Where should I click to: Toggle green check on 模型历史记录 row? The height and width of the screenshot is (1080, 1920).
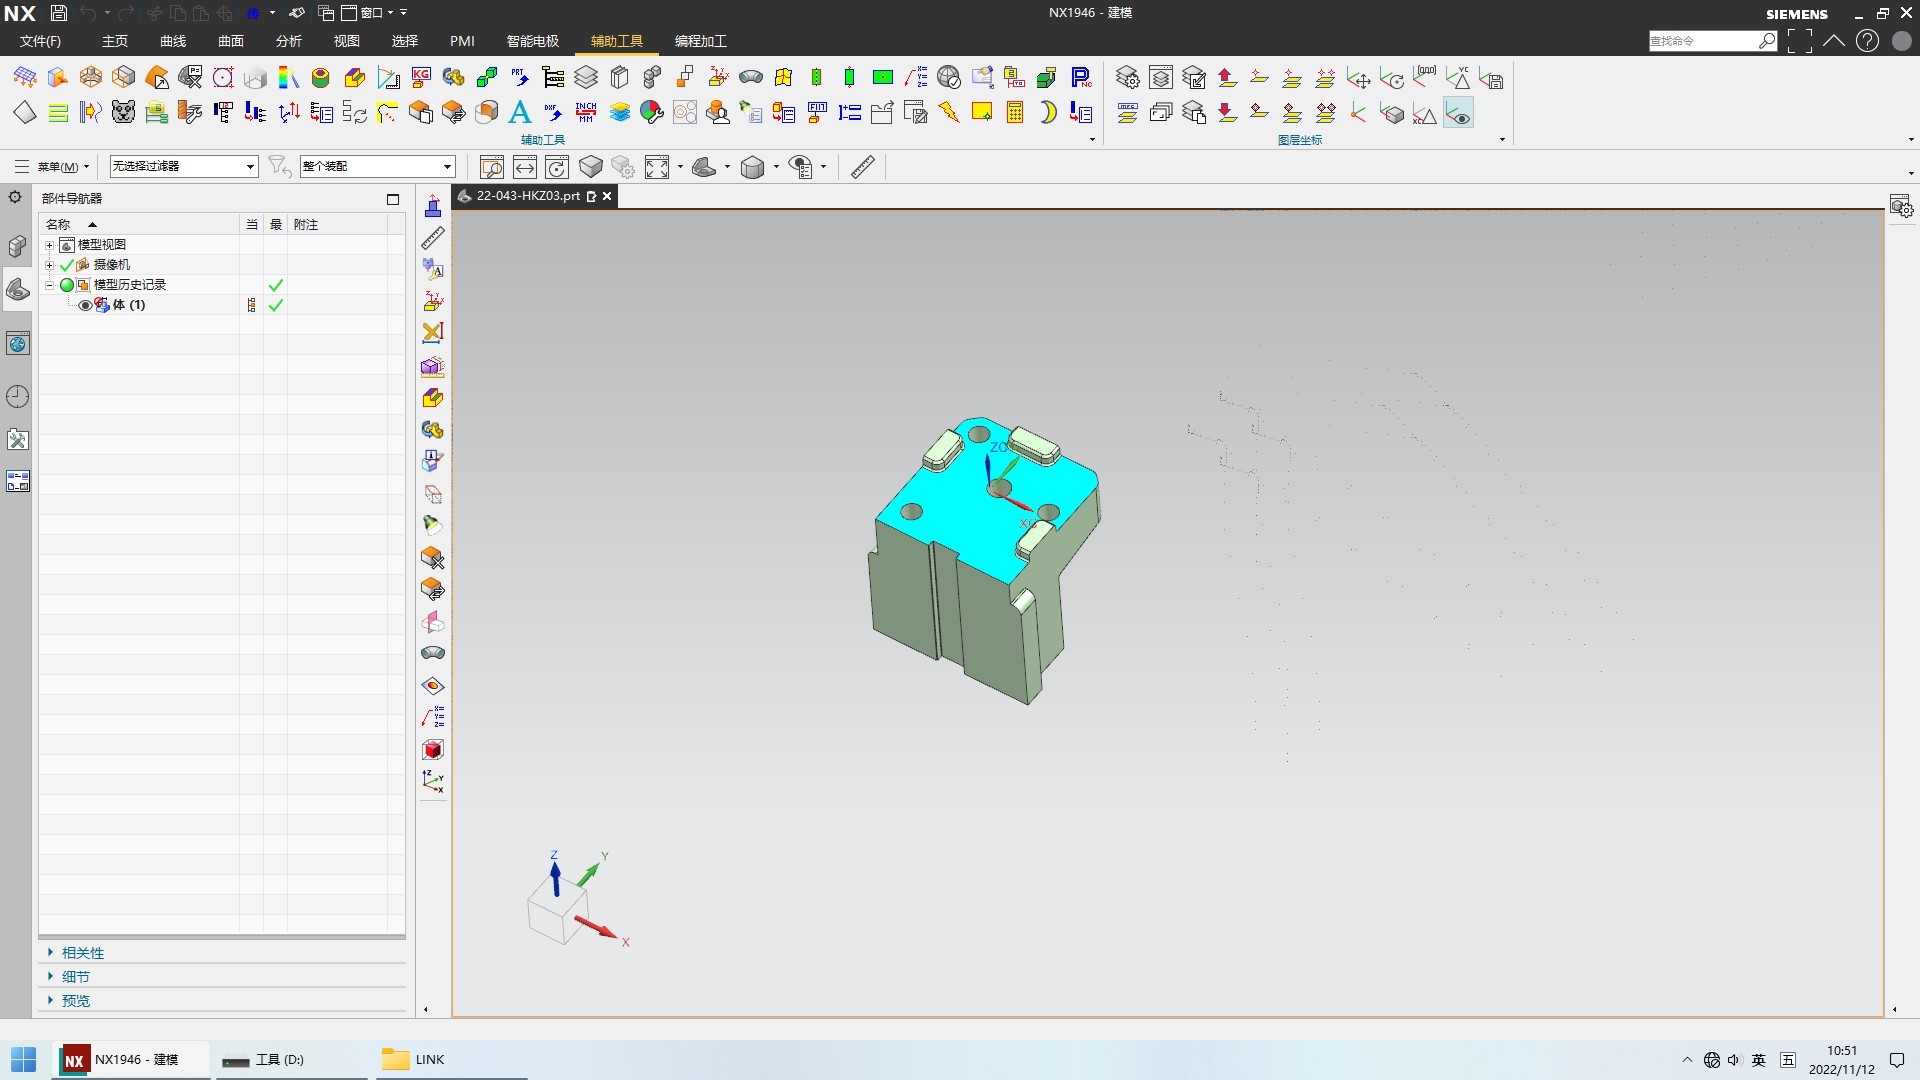[x=276, y=285]
